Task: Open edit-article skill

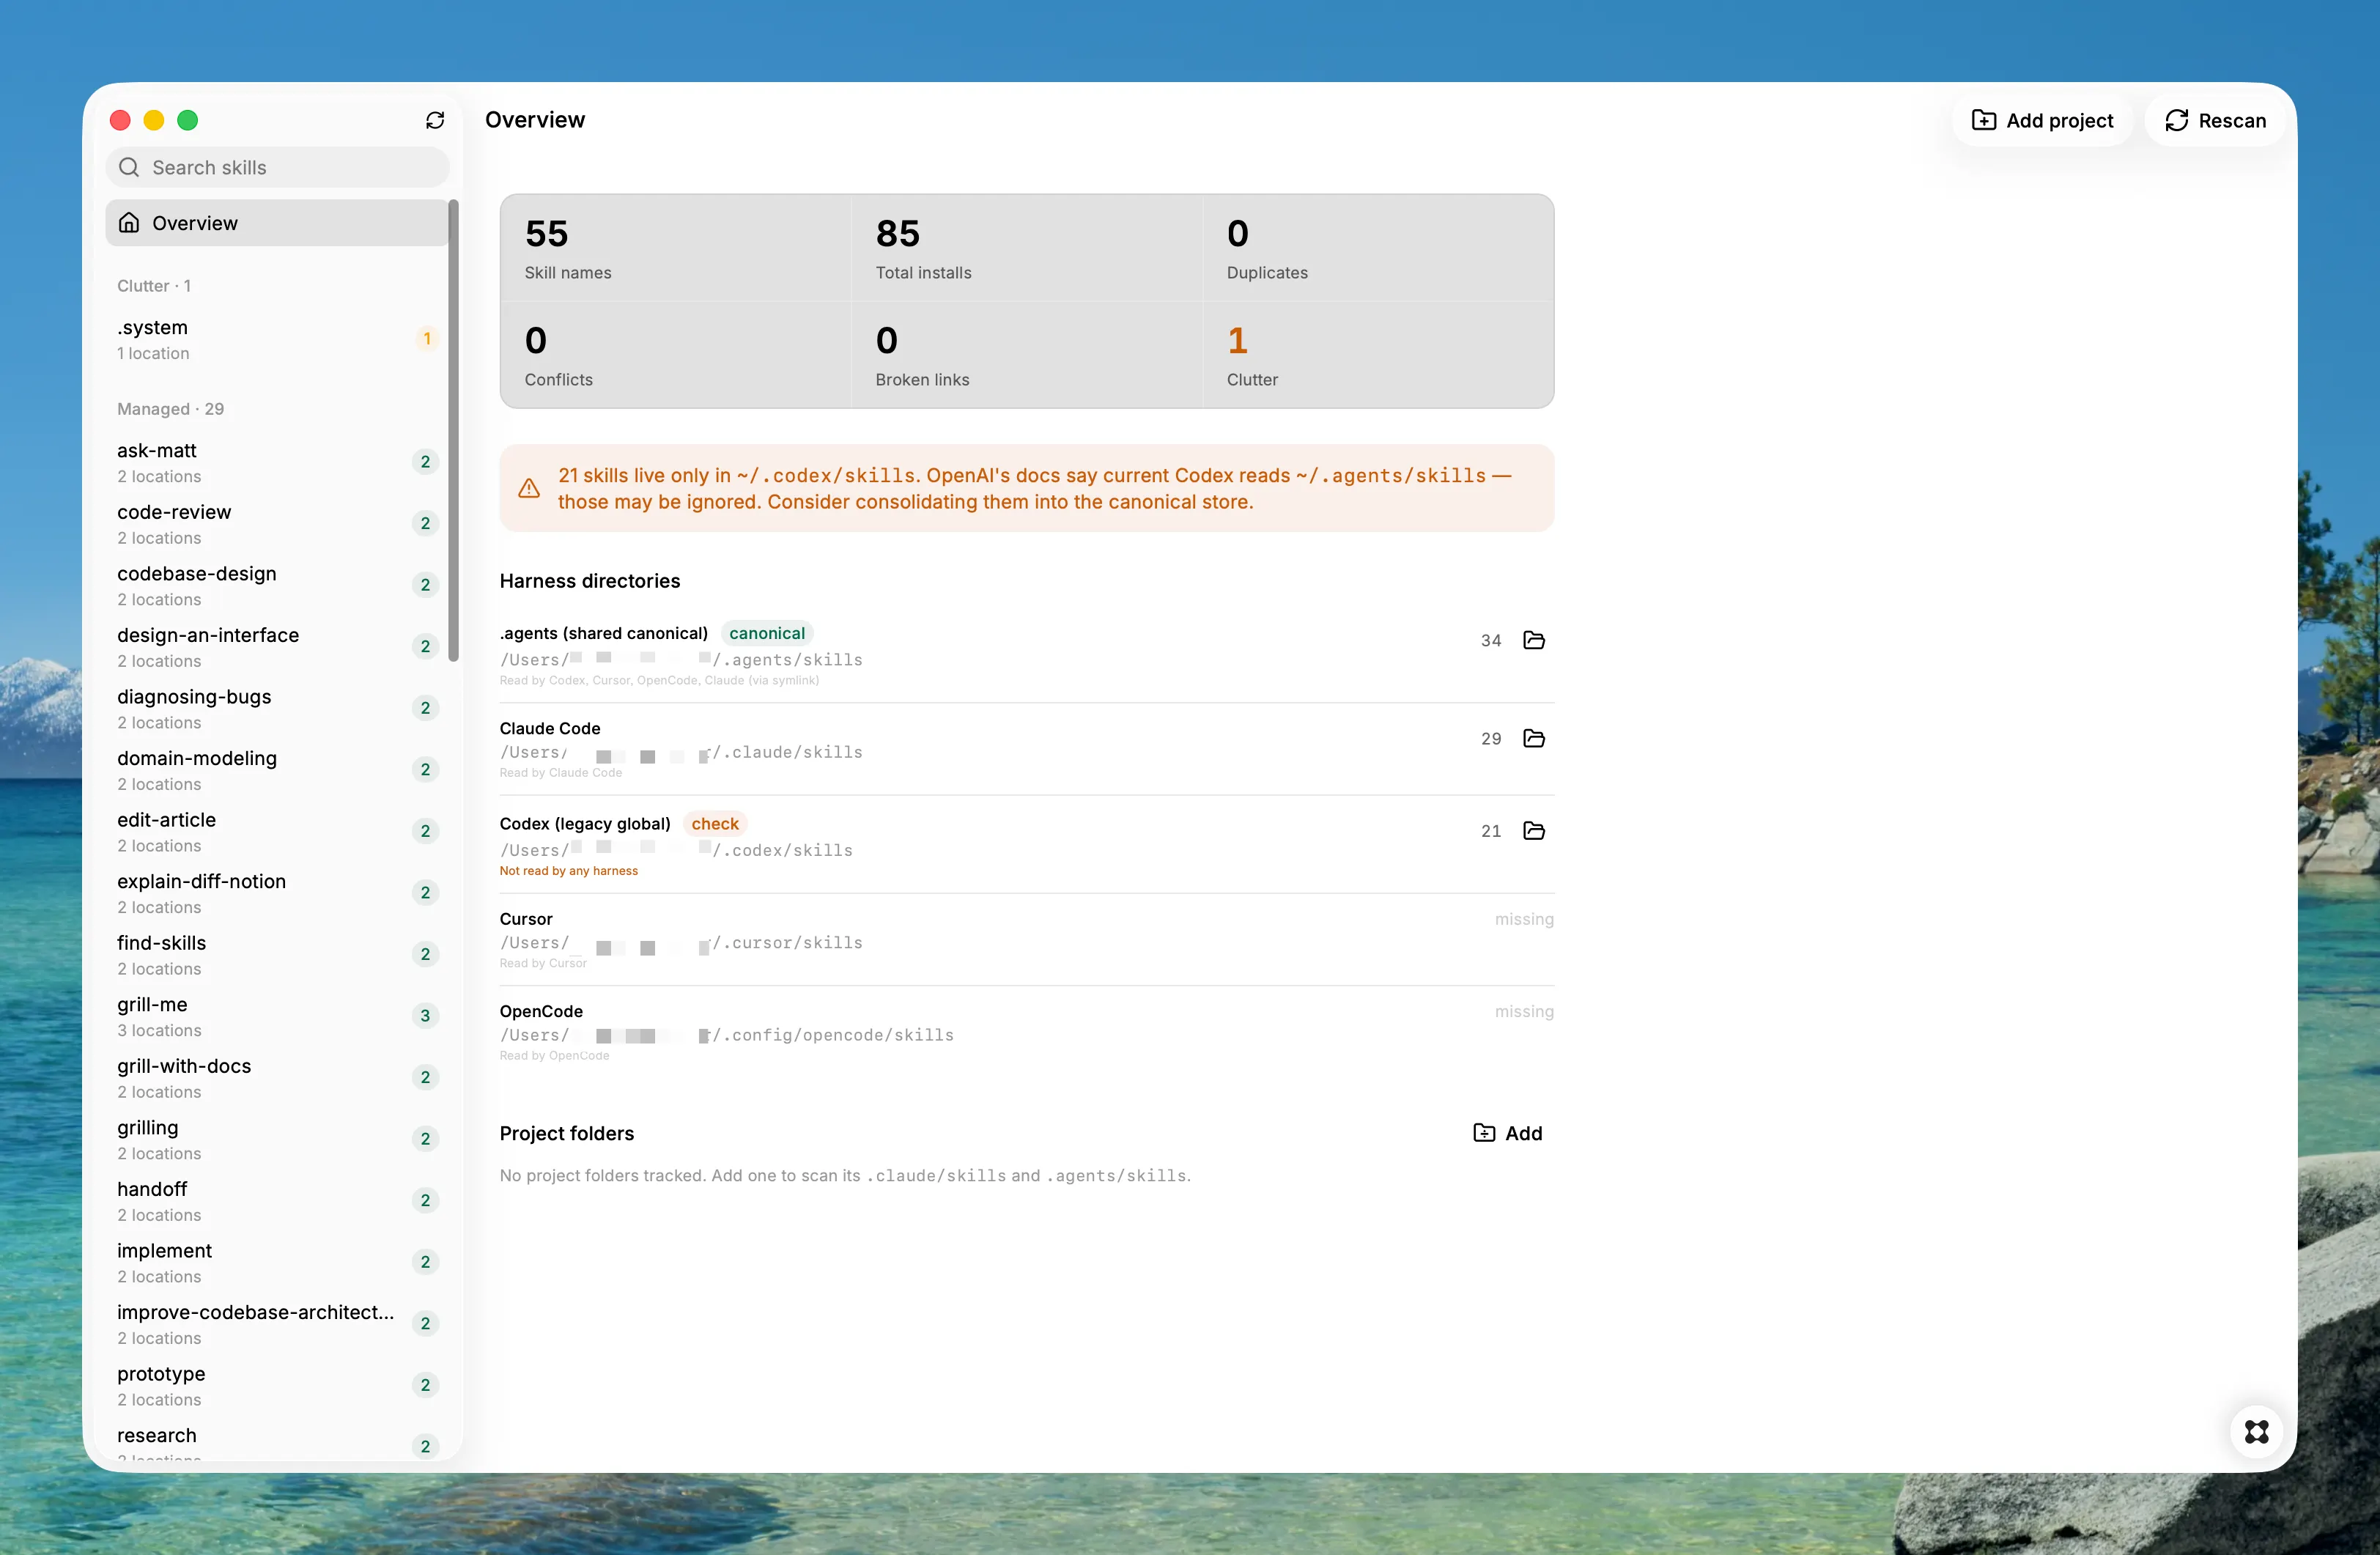Action: pos(277,831)
